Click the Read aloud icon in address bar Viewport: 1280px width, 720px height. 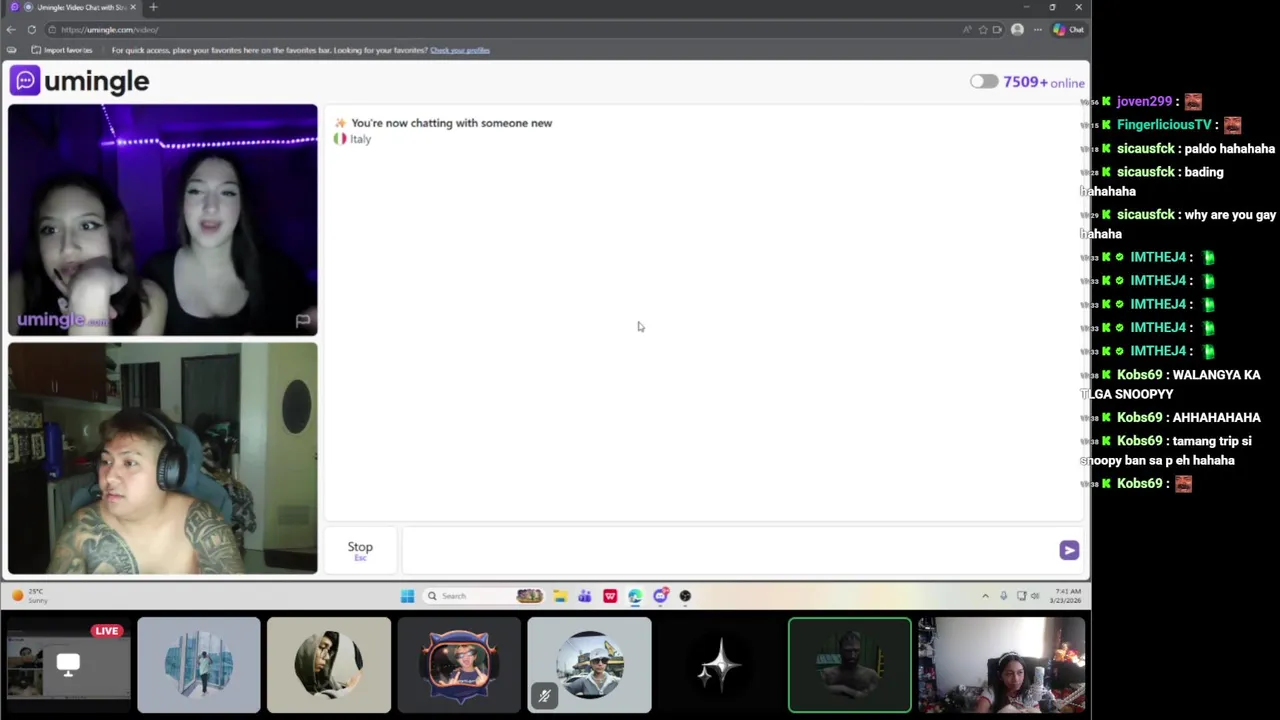coord(967,30)
